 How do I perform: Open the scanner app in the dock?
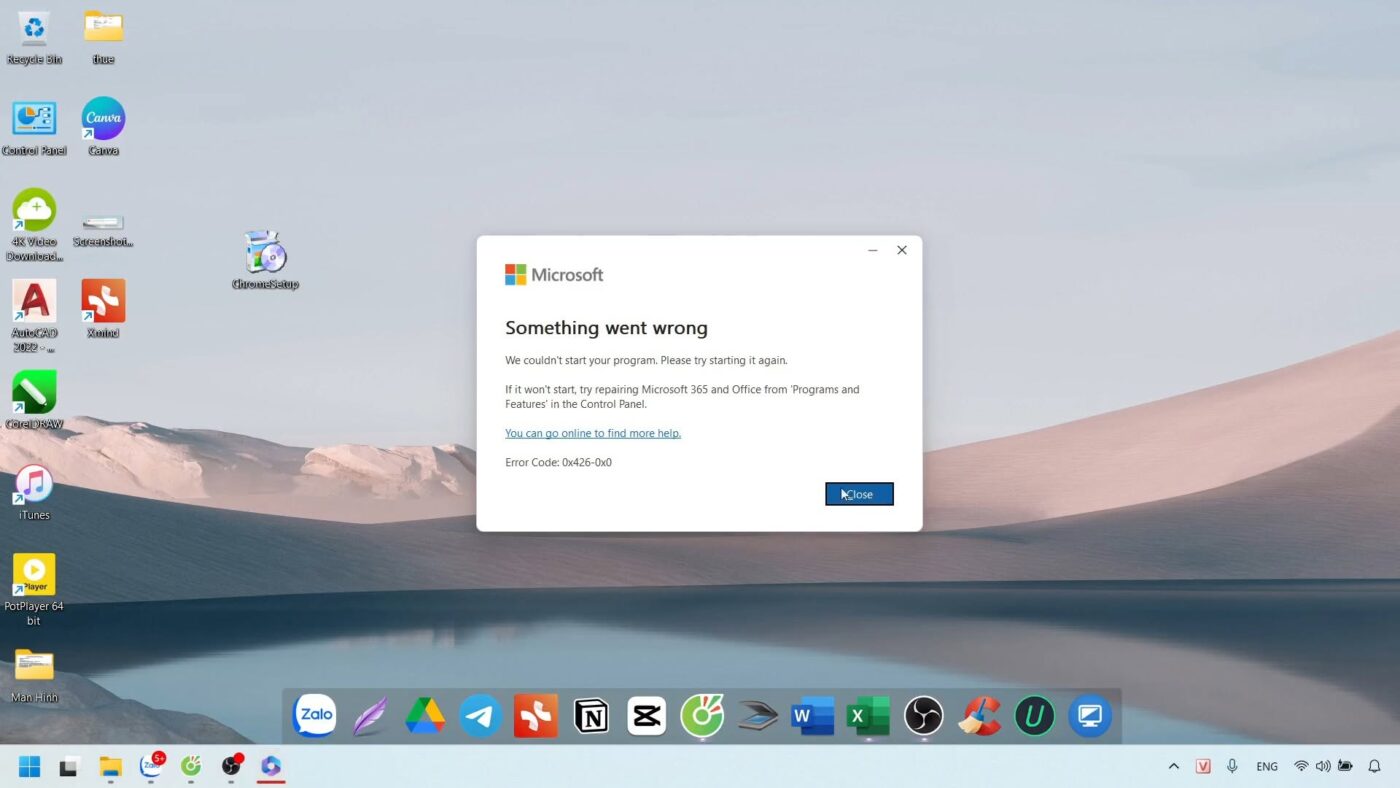758,717
